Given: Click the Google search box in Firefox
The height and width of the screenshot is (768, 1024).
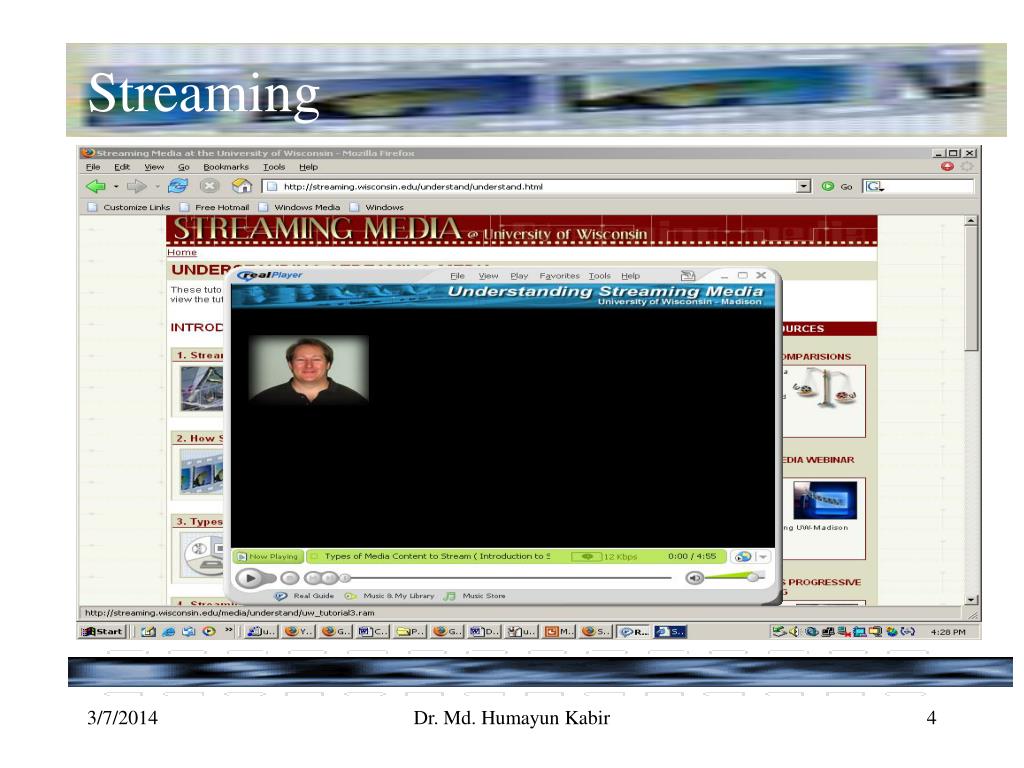Looking at the screenshot, I should click(x=918, y=187).
